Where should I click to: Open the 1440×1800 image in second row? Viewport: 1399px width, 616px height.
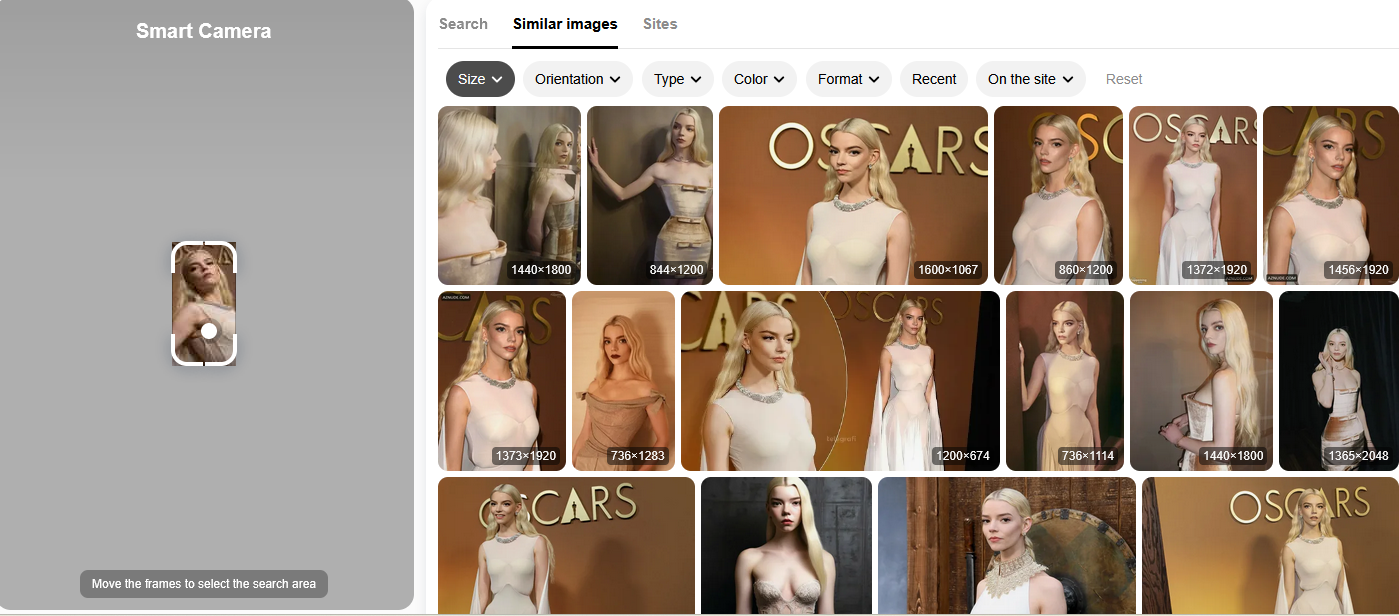[1201, 381]
